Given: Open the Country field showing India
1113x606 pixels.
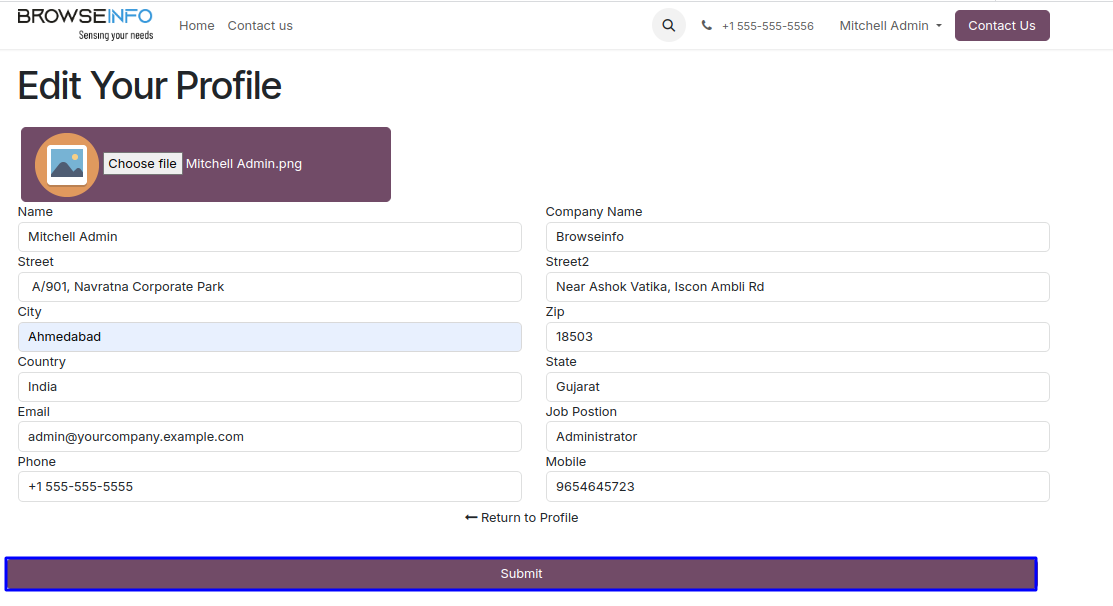Looking at the screenshot, I should pos(270,387).
